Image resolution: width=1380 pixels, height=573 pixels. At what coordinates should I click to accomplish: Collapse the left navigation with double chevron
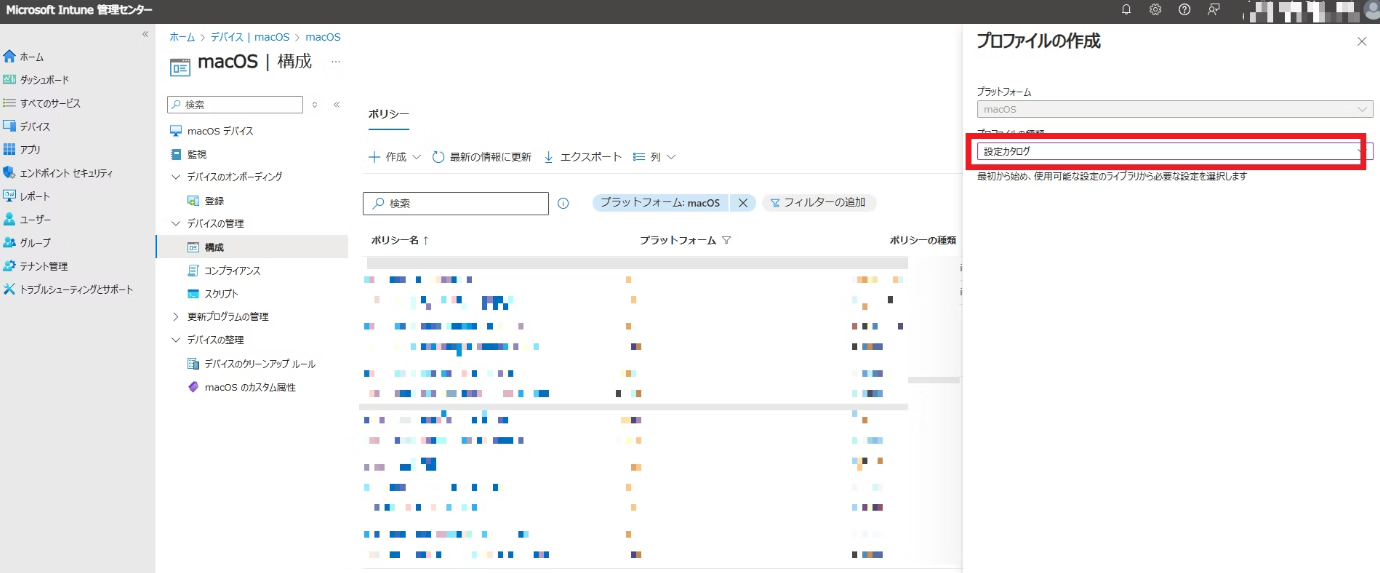click(145, 34)
